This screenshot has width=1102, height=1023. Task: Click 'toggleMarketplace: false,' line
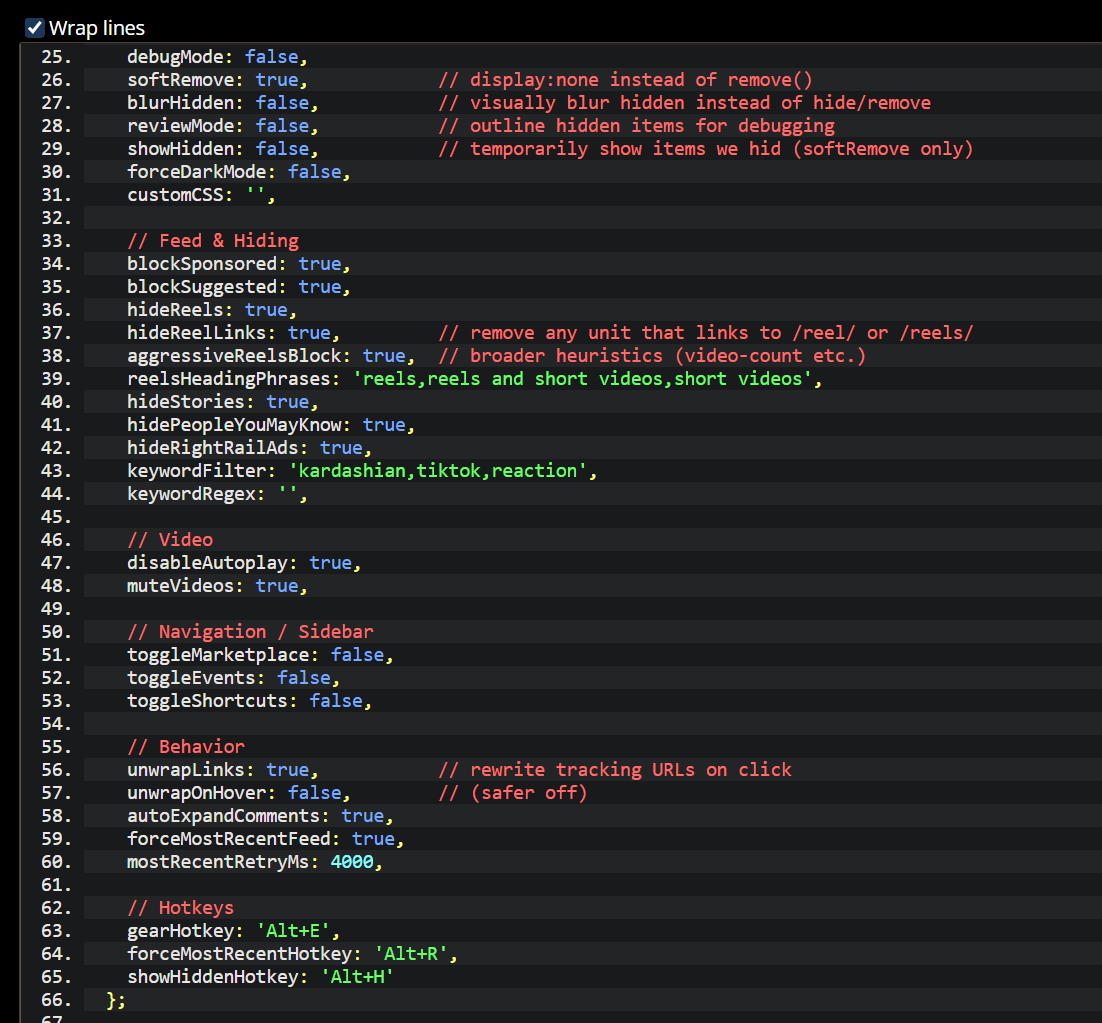click(260, 656)
